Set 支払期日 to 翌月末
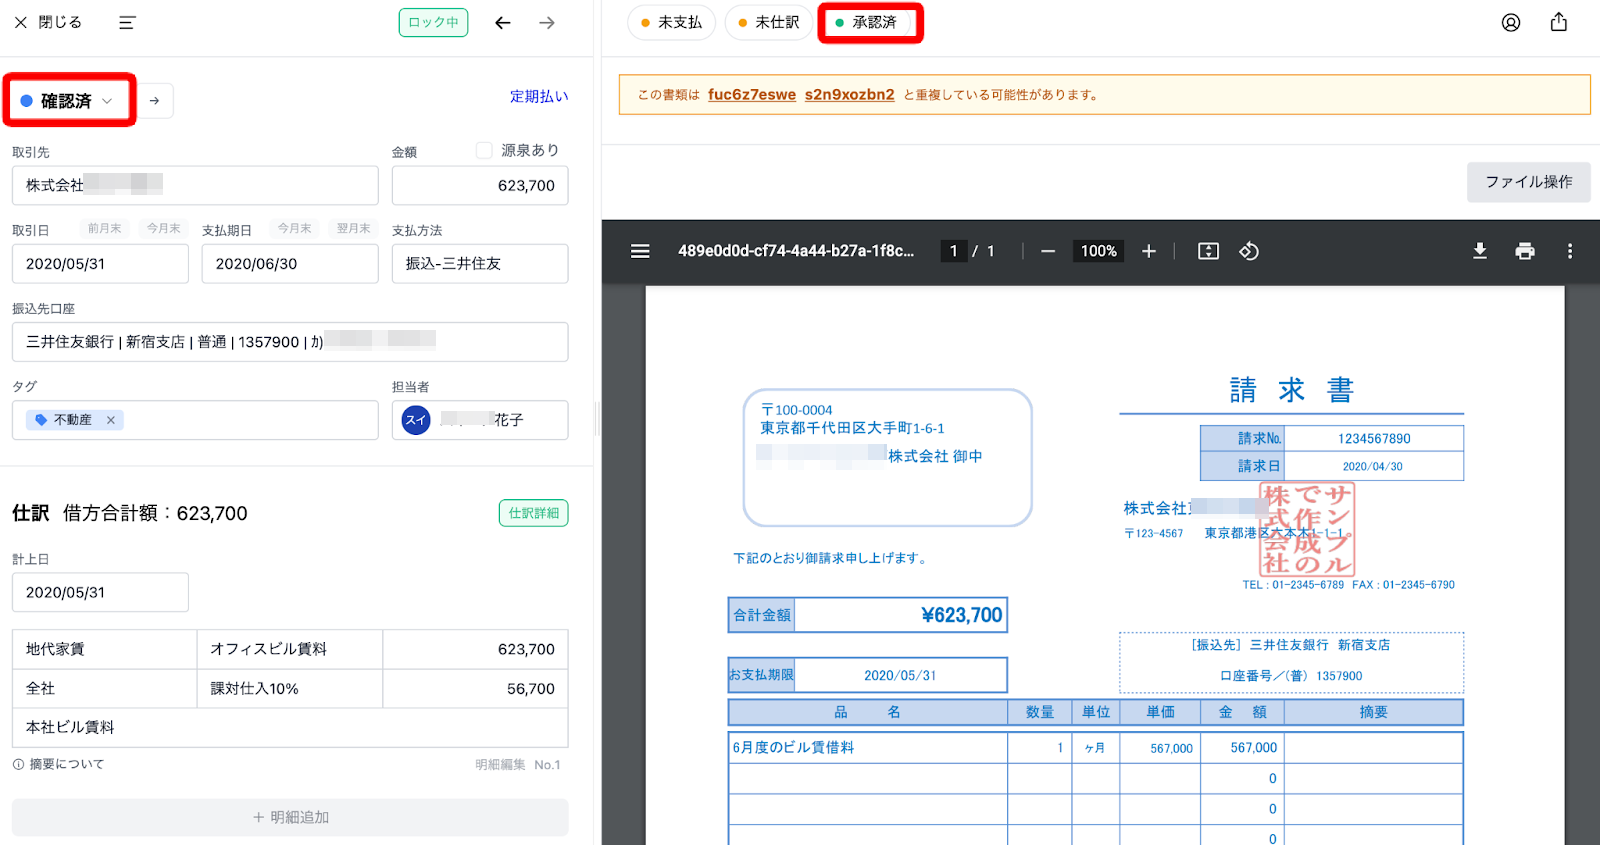The width and height of the screenshot is (1600, 845). (x=354, y=228)
